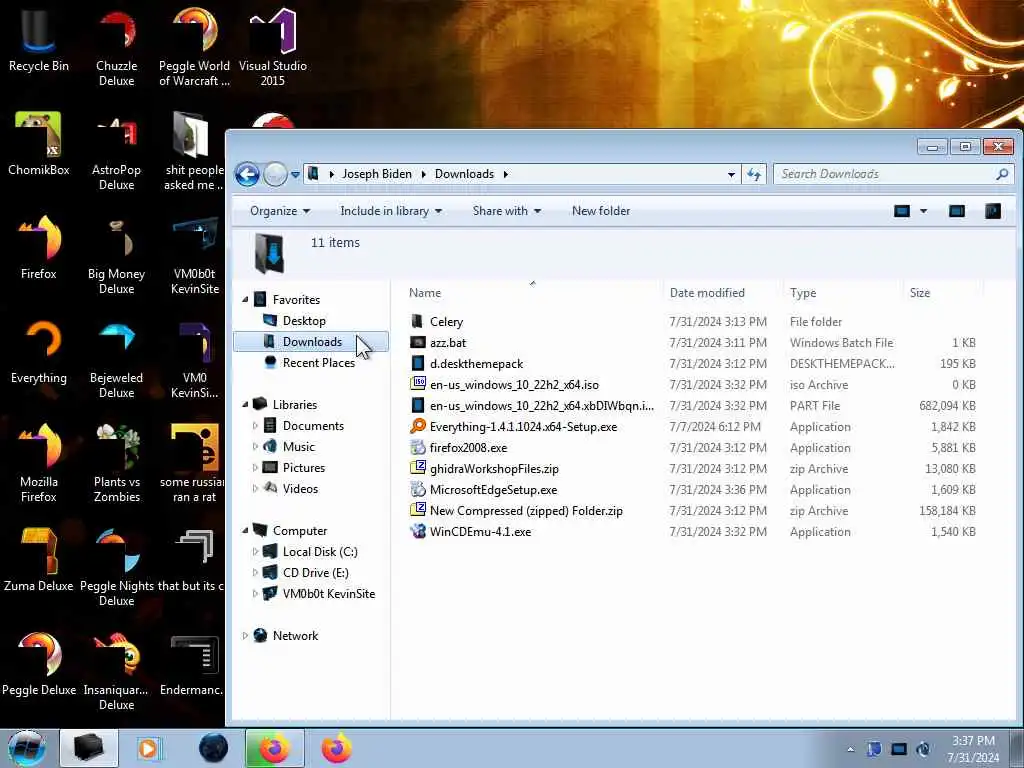The width and height of the screenshot is (1024, 768).
Task: Select AstroPop Deluxe desktop icon
Action: [116, 152]
